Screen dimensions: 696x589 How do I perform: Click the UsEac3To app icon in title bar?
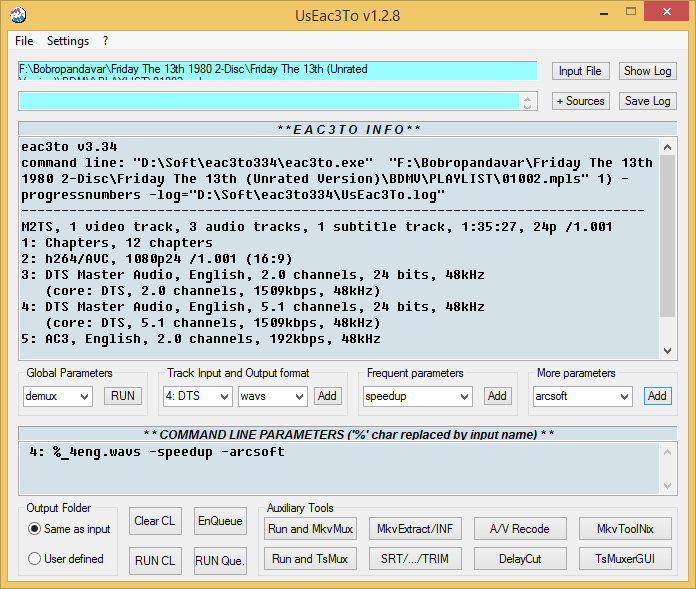[18, 15]
